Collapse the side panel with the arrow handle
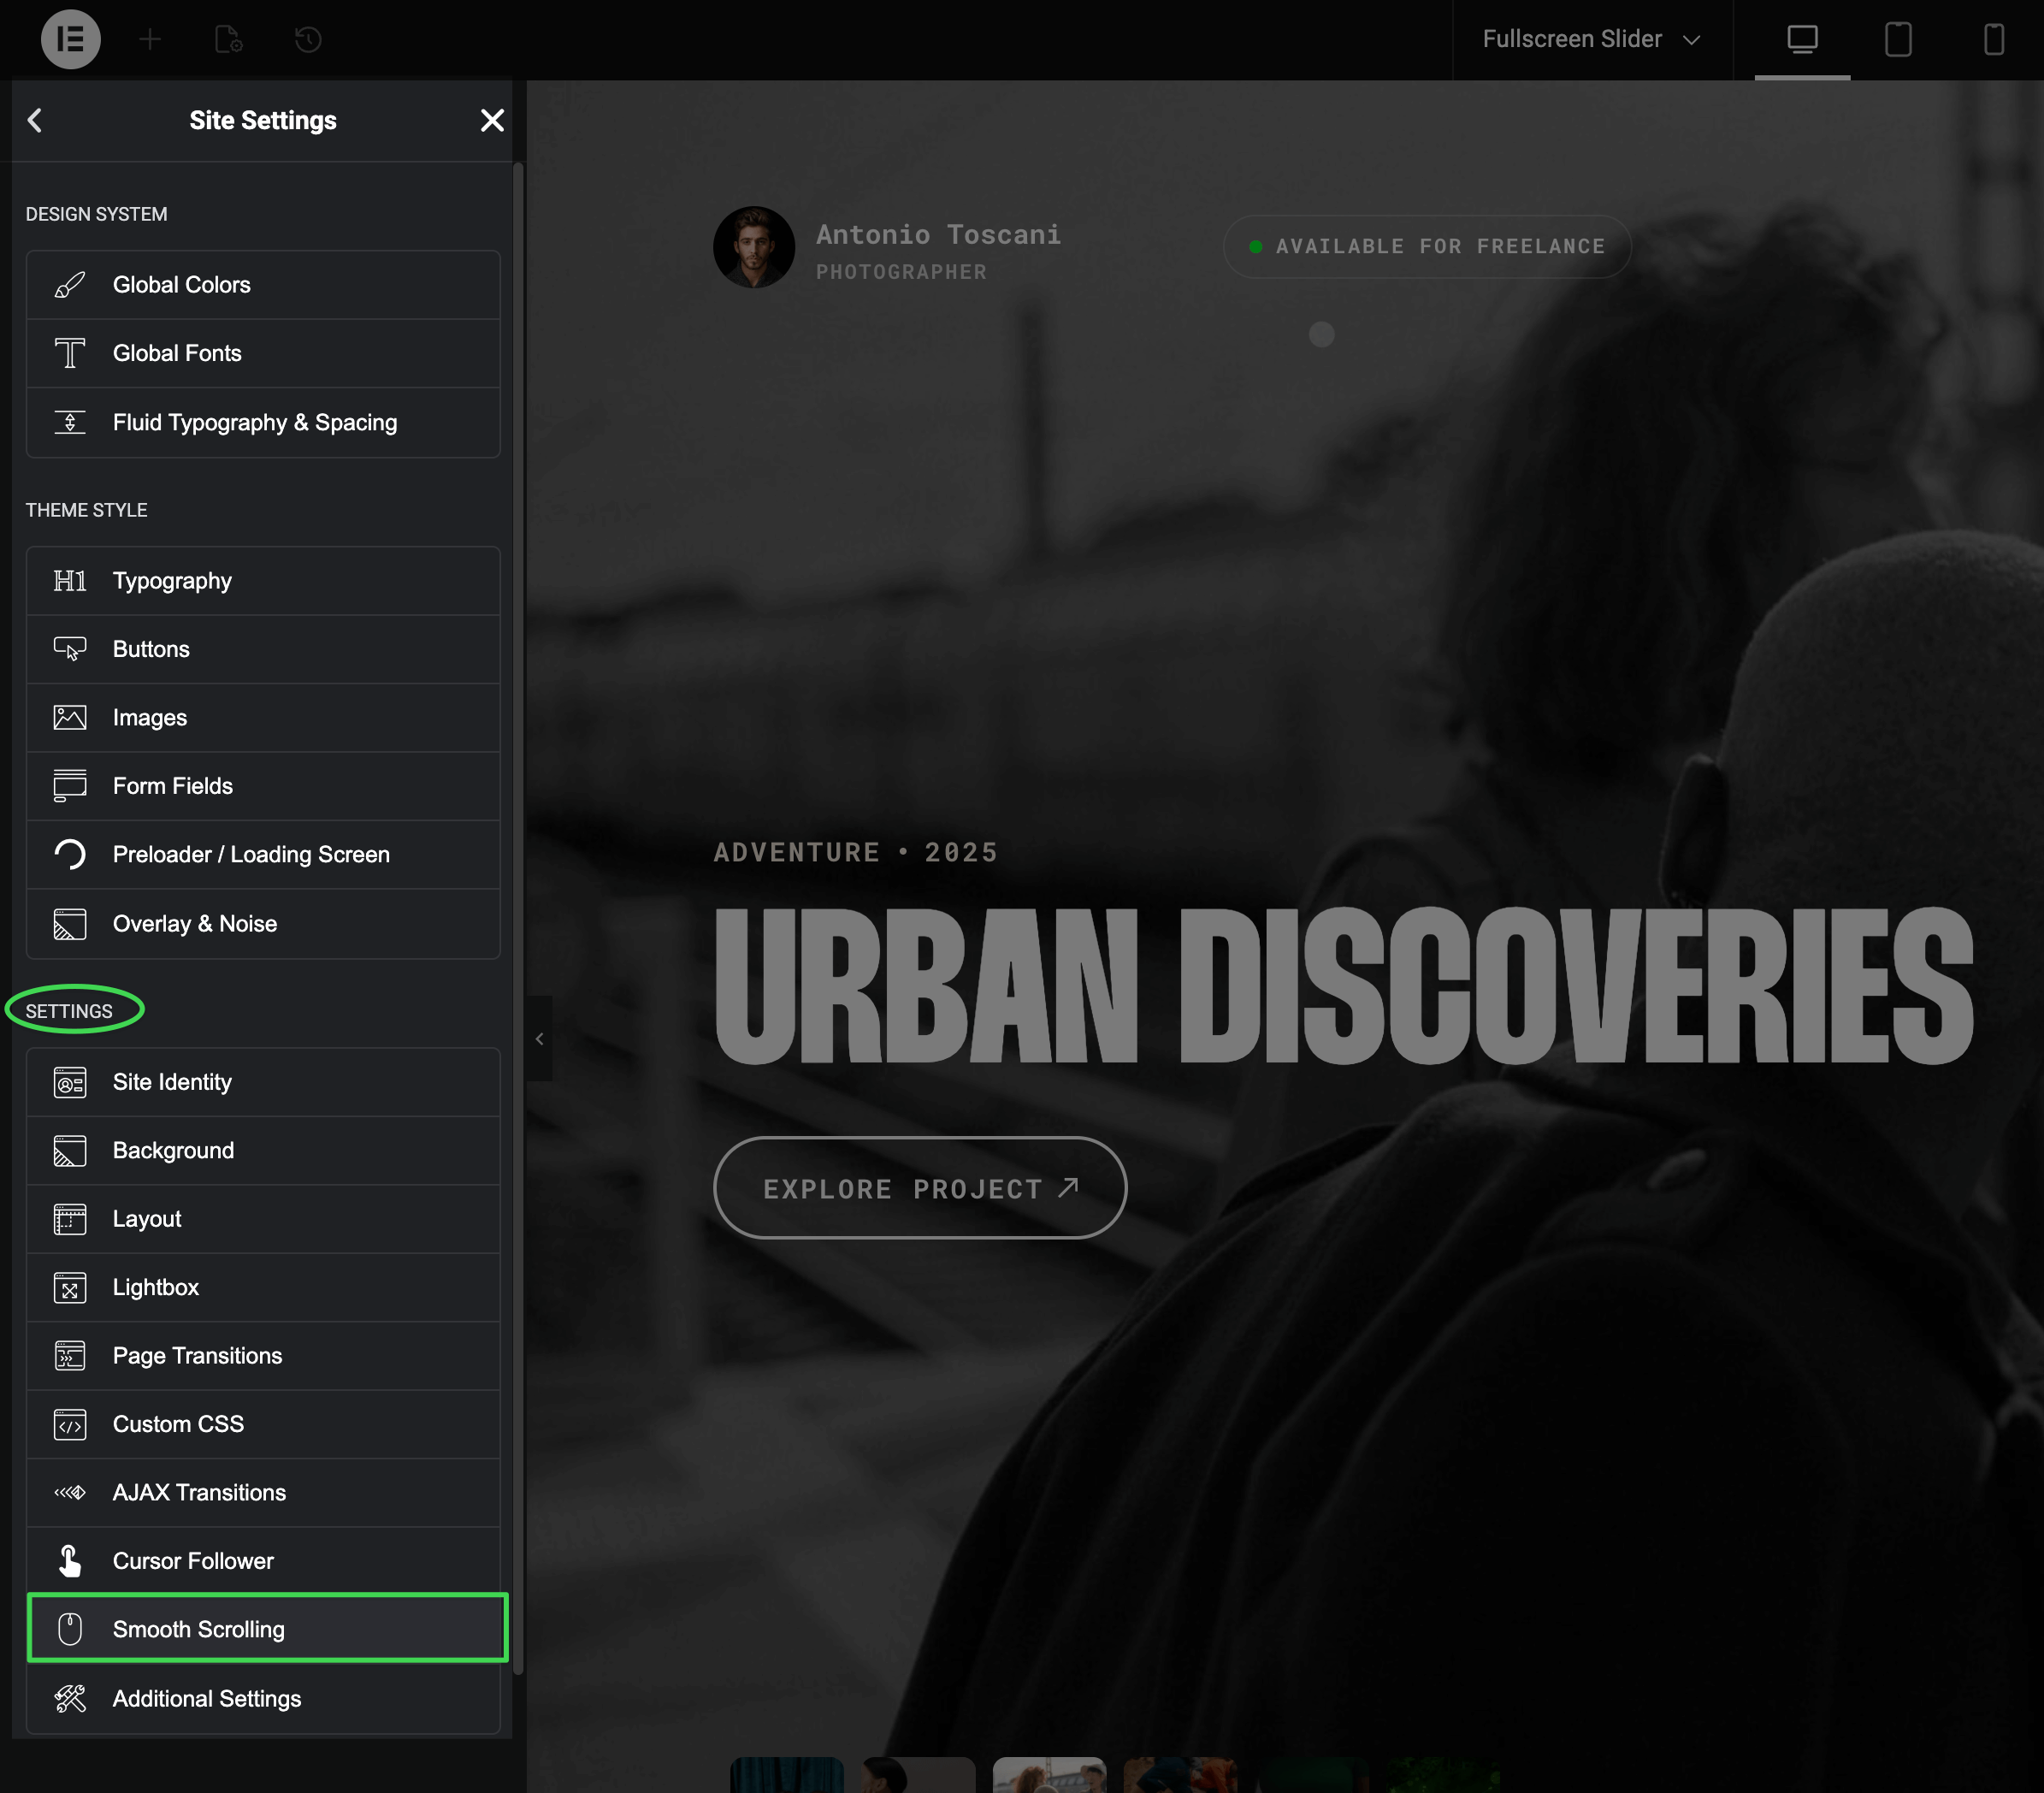Screen dimensions: 2044x1793 click(x=539, y=1038)
